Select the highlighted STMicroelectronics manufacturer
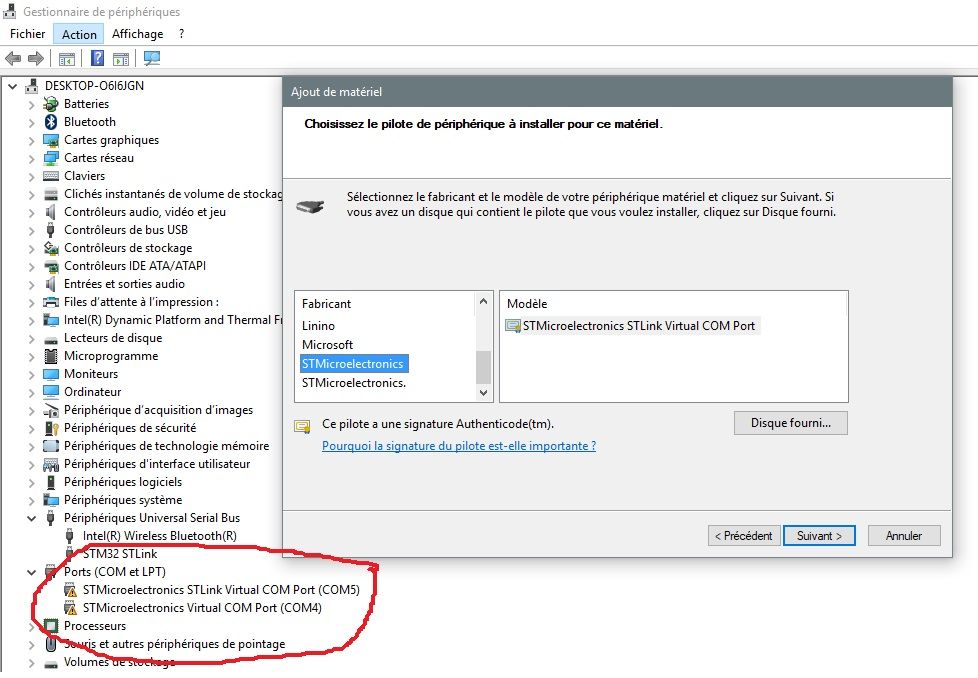The image size is (978, 678). 353,364
